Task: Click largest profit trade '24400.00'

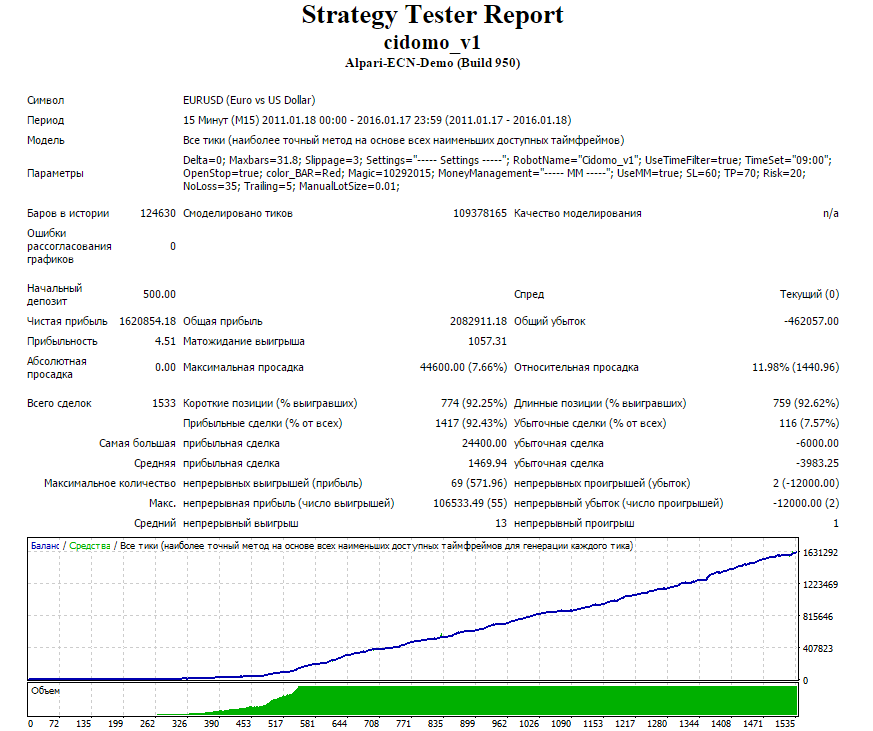Action: (484, 443)
